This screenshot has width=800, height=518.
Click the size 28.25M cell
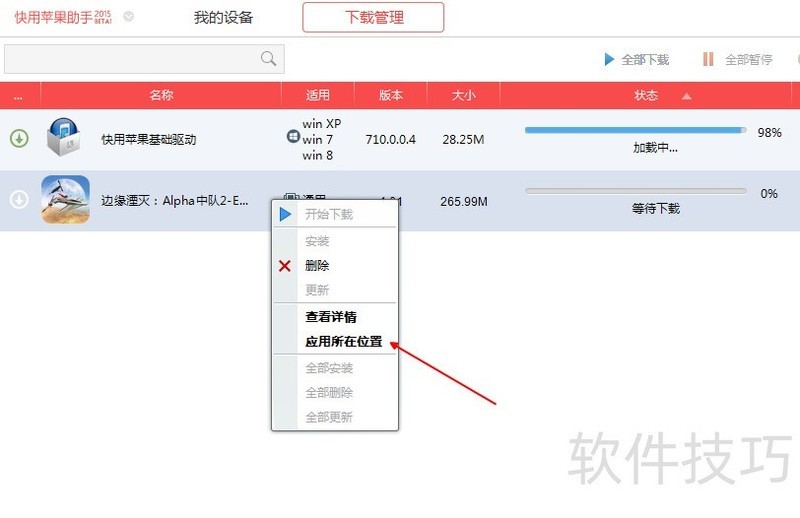pos(463,139)
